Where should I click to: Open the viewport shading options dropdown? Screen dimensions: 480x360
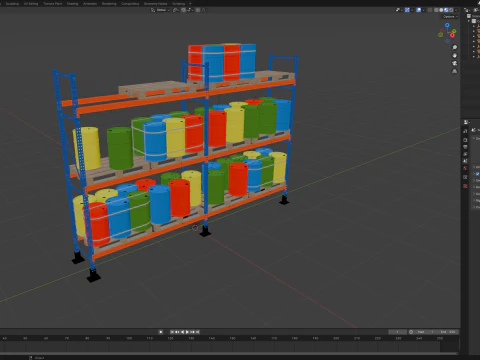pyautogui.click(x=456, y=10)
